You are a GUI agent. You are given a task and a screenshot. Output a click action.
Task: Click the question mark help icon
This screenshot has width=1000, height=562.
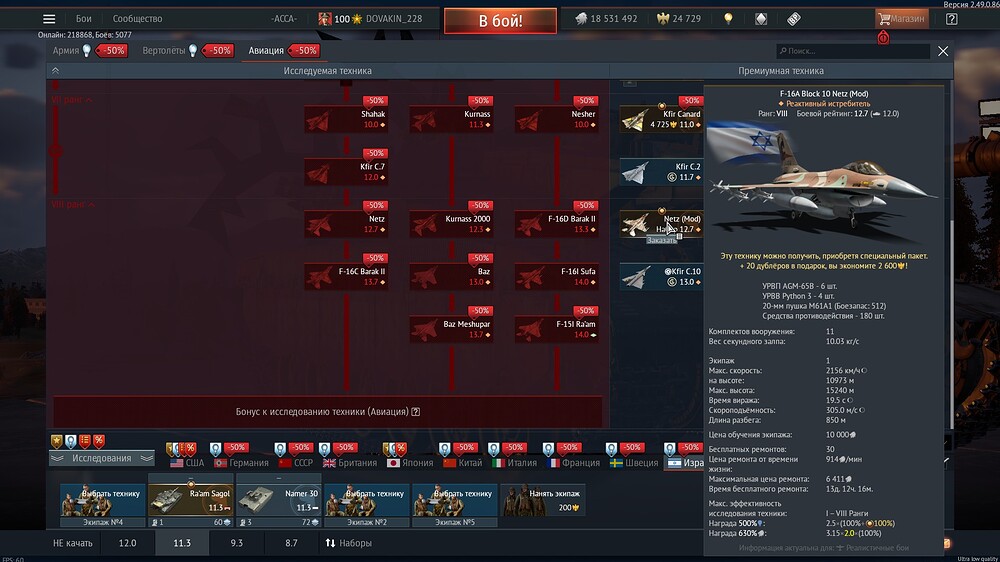click(950, 19)
